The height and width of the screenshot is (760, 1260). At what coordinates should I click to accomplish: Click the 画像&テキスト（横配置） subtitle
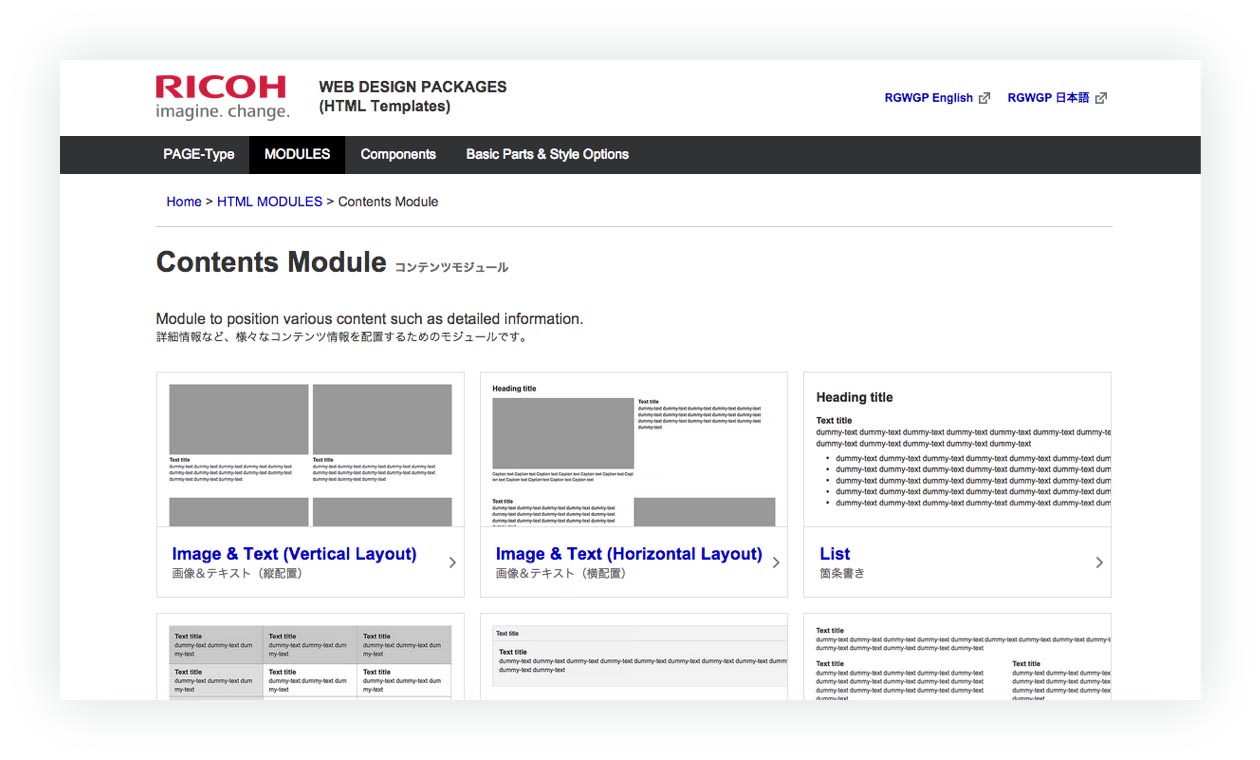pos(561,574)
